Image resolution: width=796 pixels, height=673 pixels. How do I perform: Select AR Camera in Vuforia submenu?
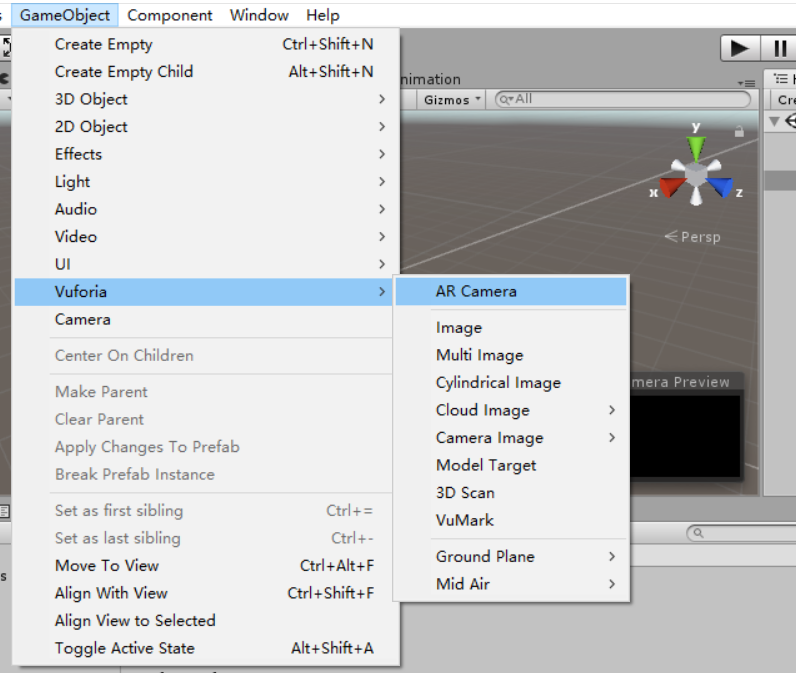pos(511,291)
